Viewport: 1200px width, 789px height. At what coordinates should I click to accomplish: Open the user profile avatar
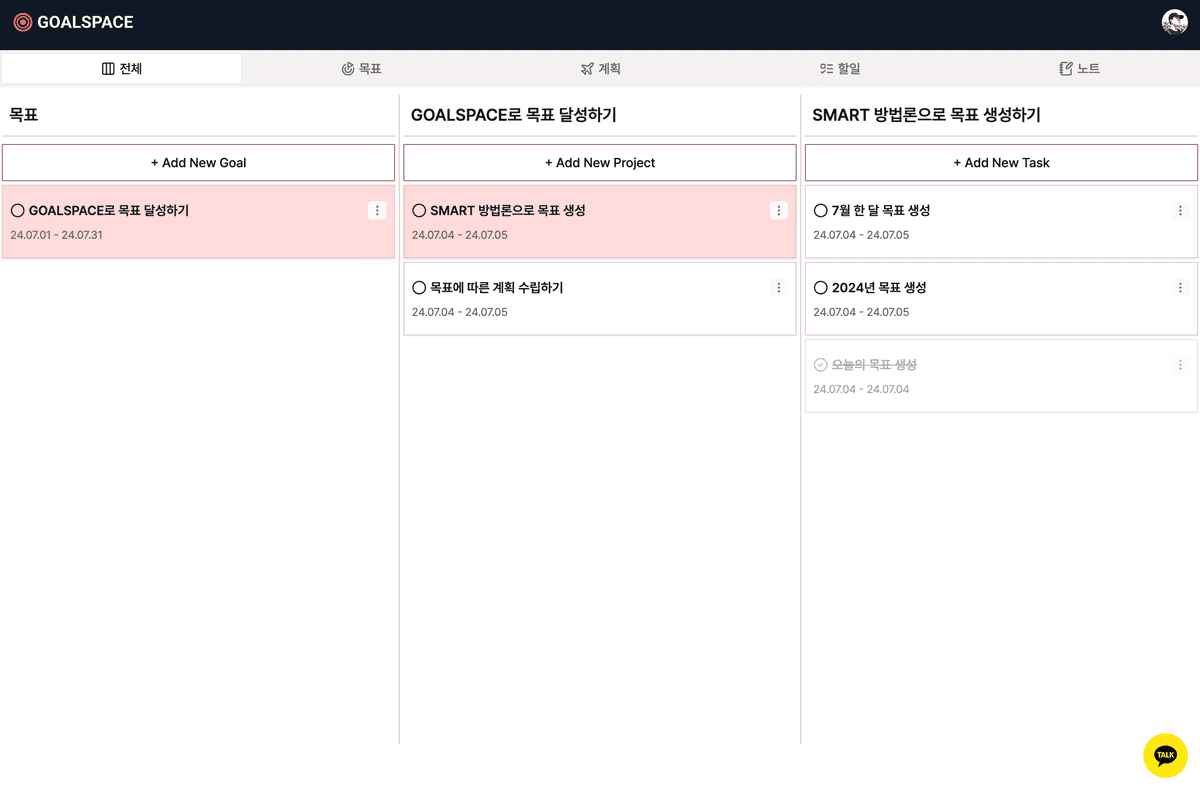pyautogui.click(x=1174, y=22)
